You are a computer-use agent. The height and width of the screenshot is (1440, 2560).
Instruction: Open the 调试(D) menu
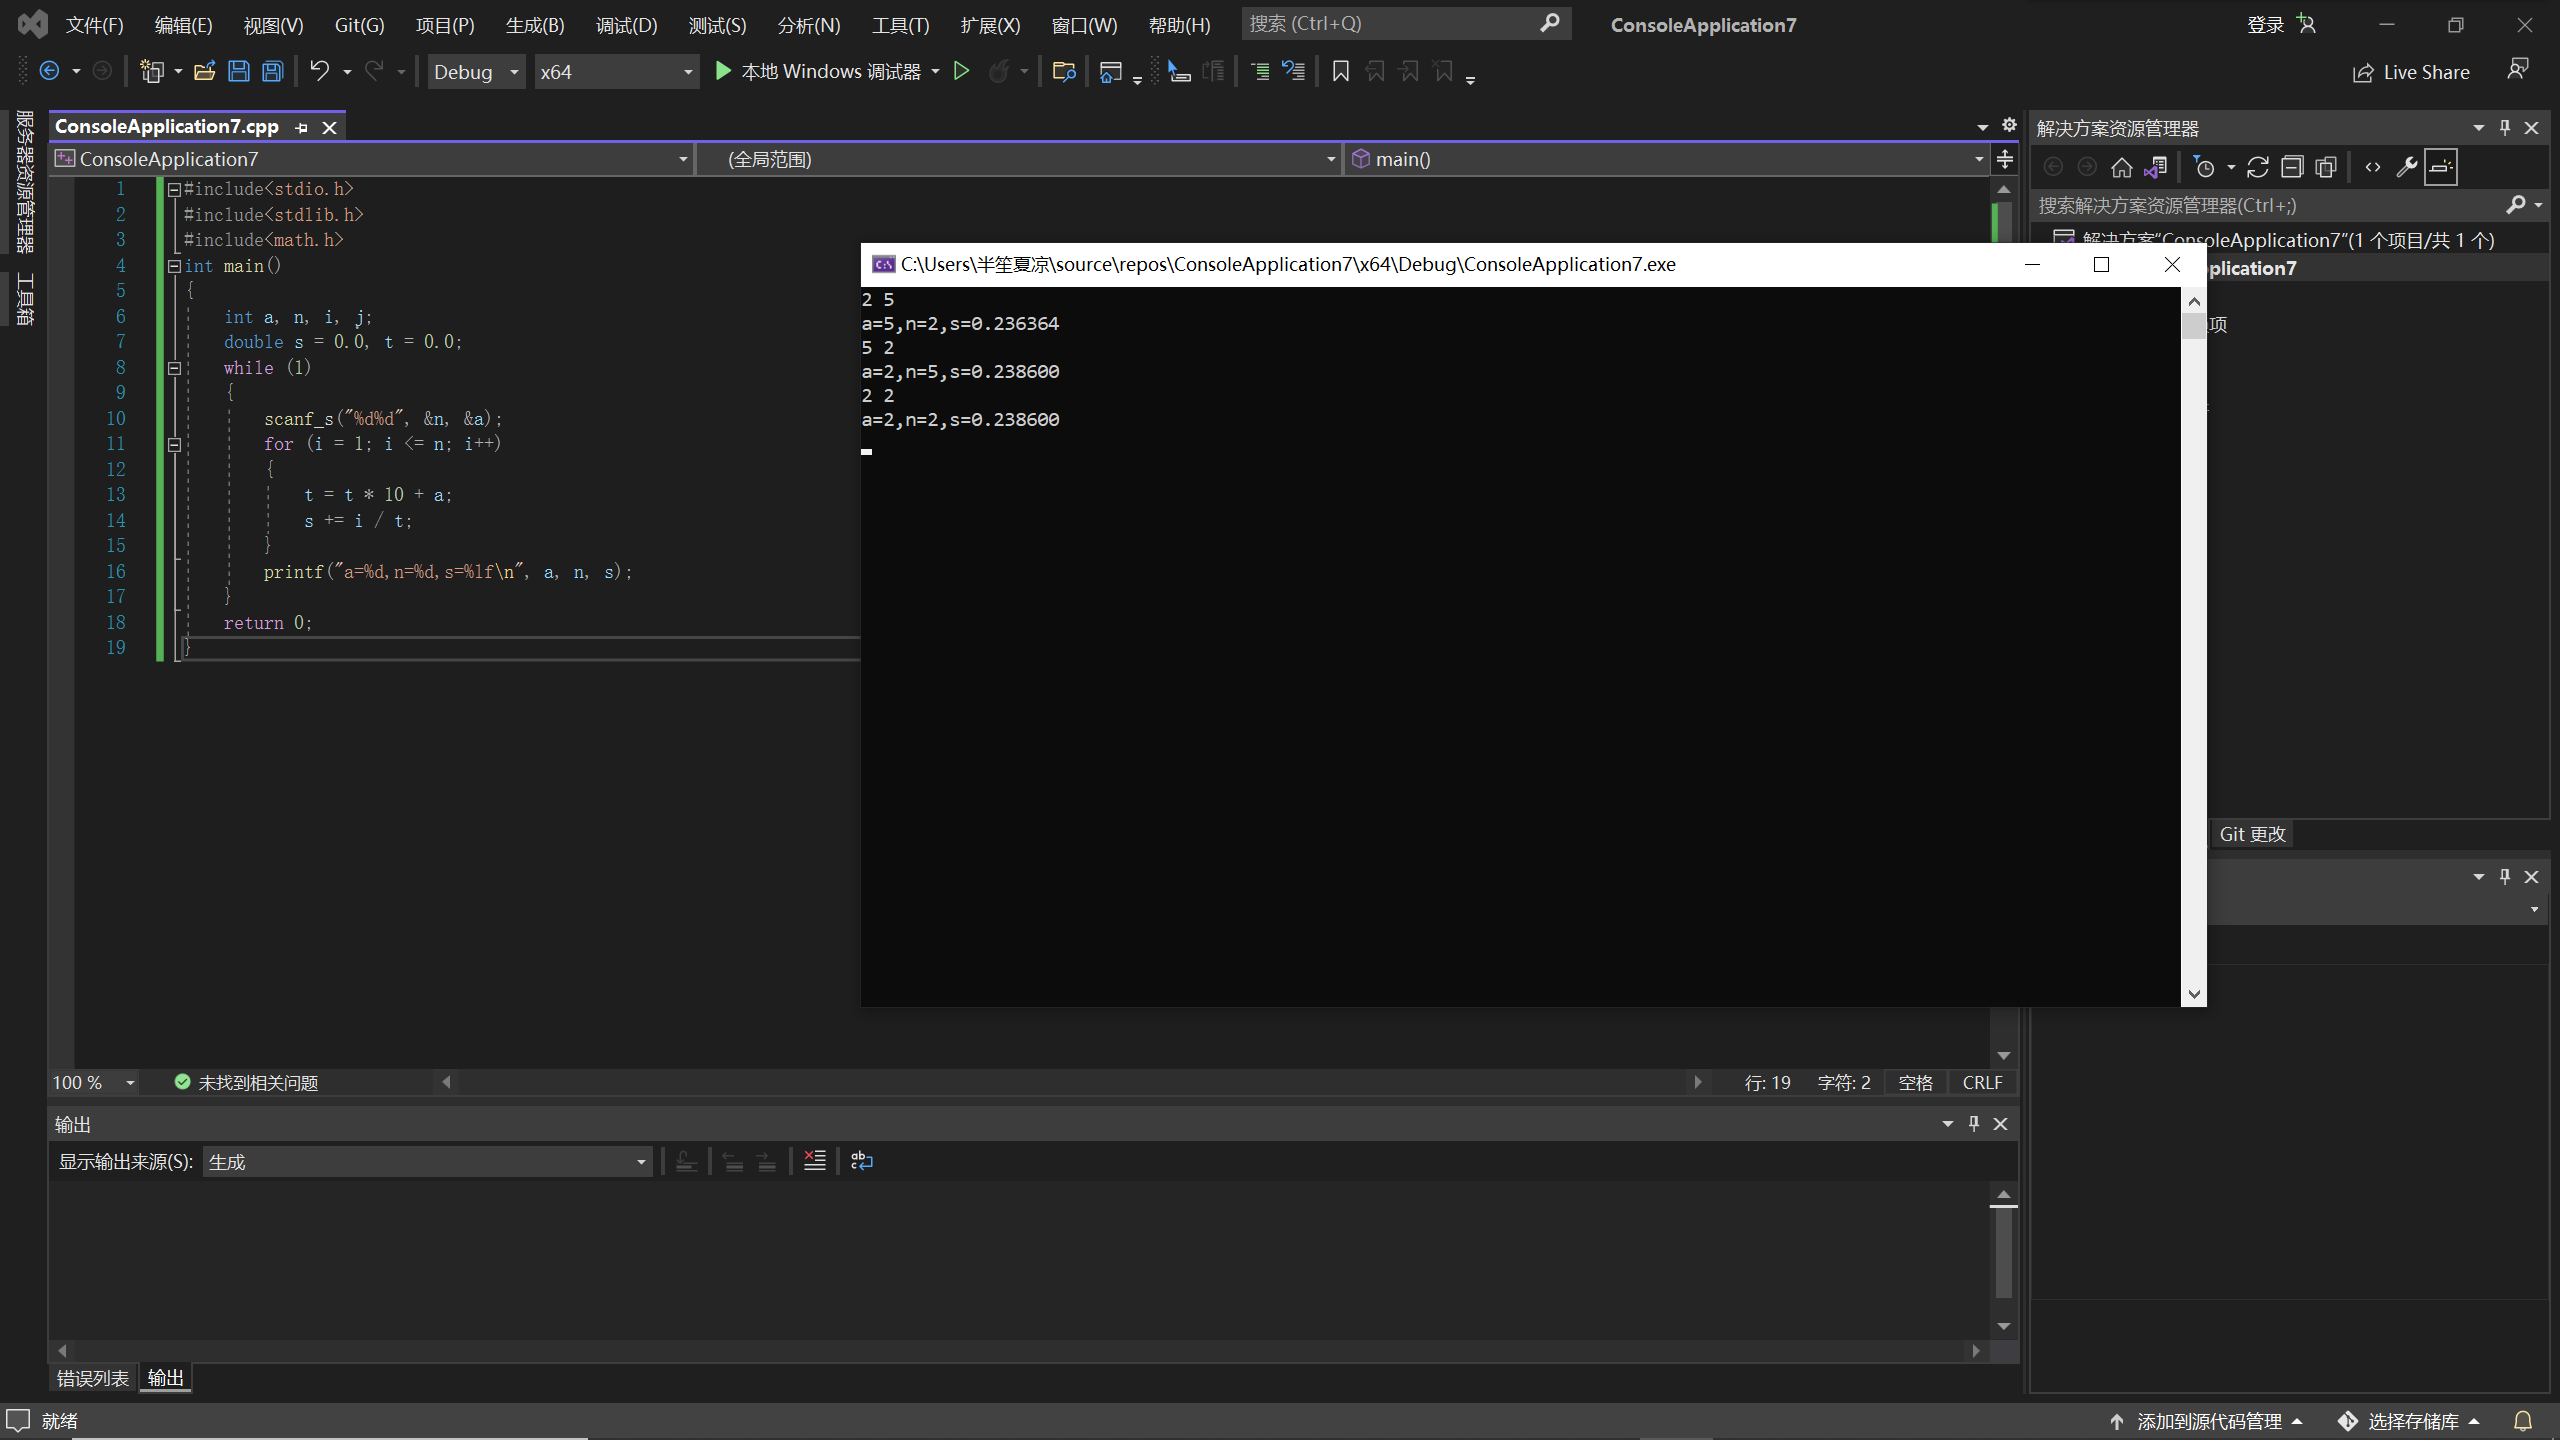[x=626, y=25]
